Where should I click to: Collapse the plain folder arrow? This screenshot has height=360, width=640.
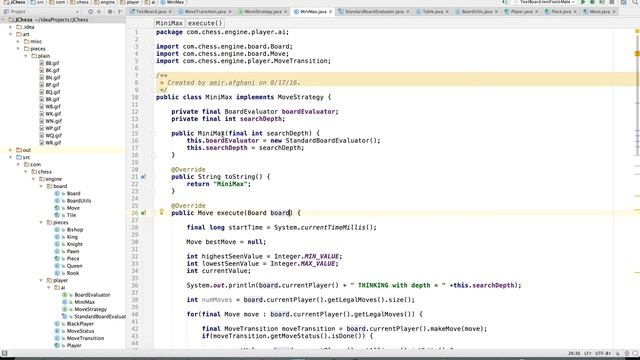(x=26, y=56)
